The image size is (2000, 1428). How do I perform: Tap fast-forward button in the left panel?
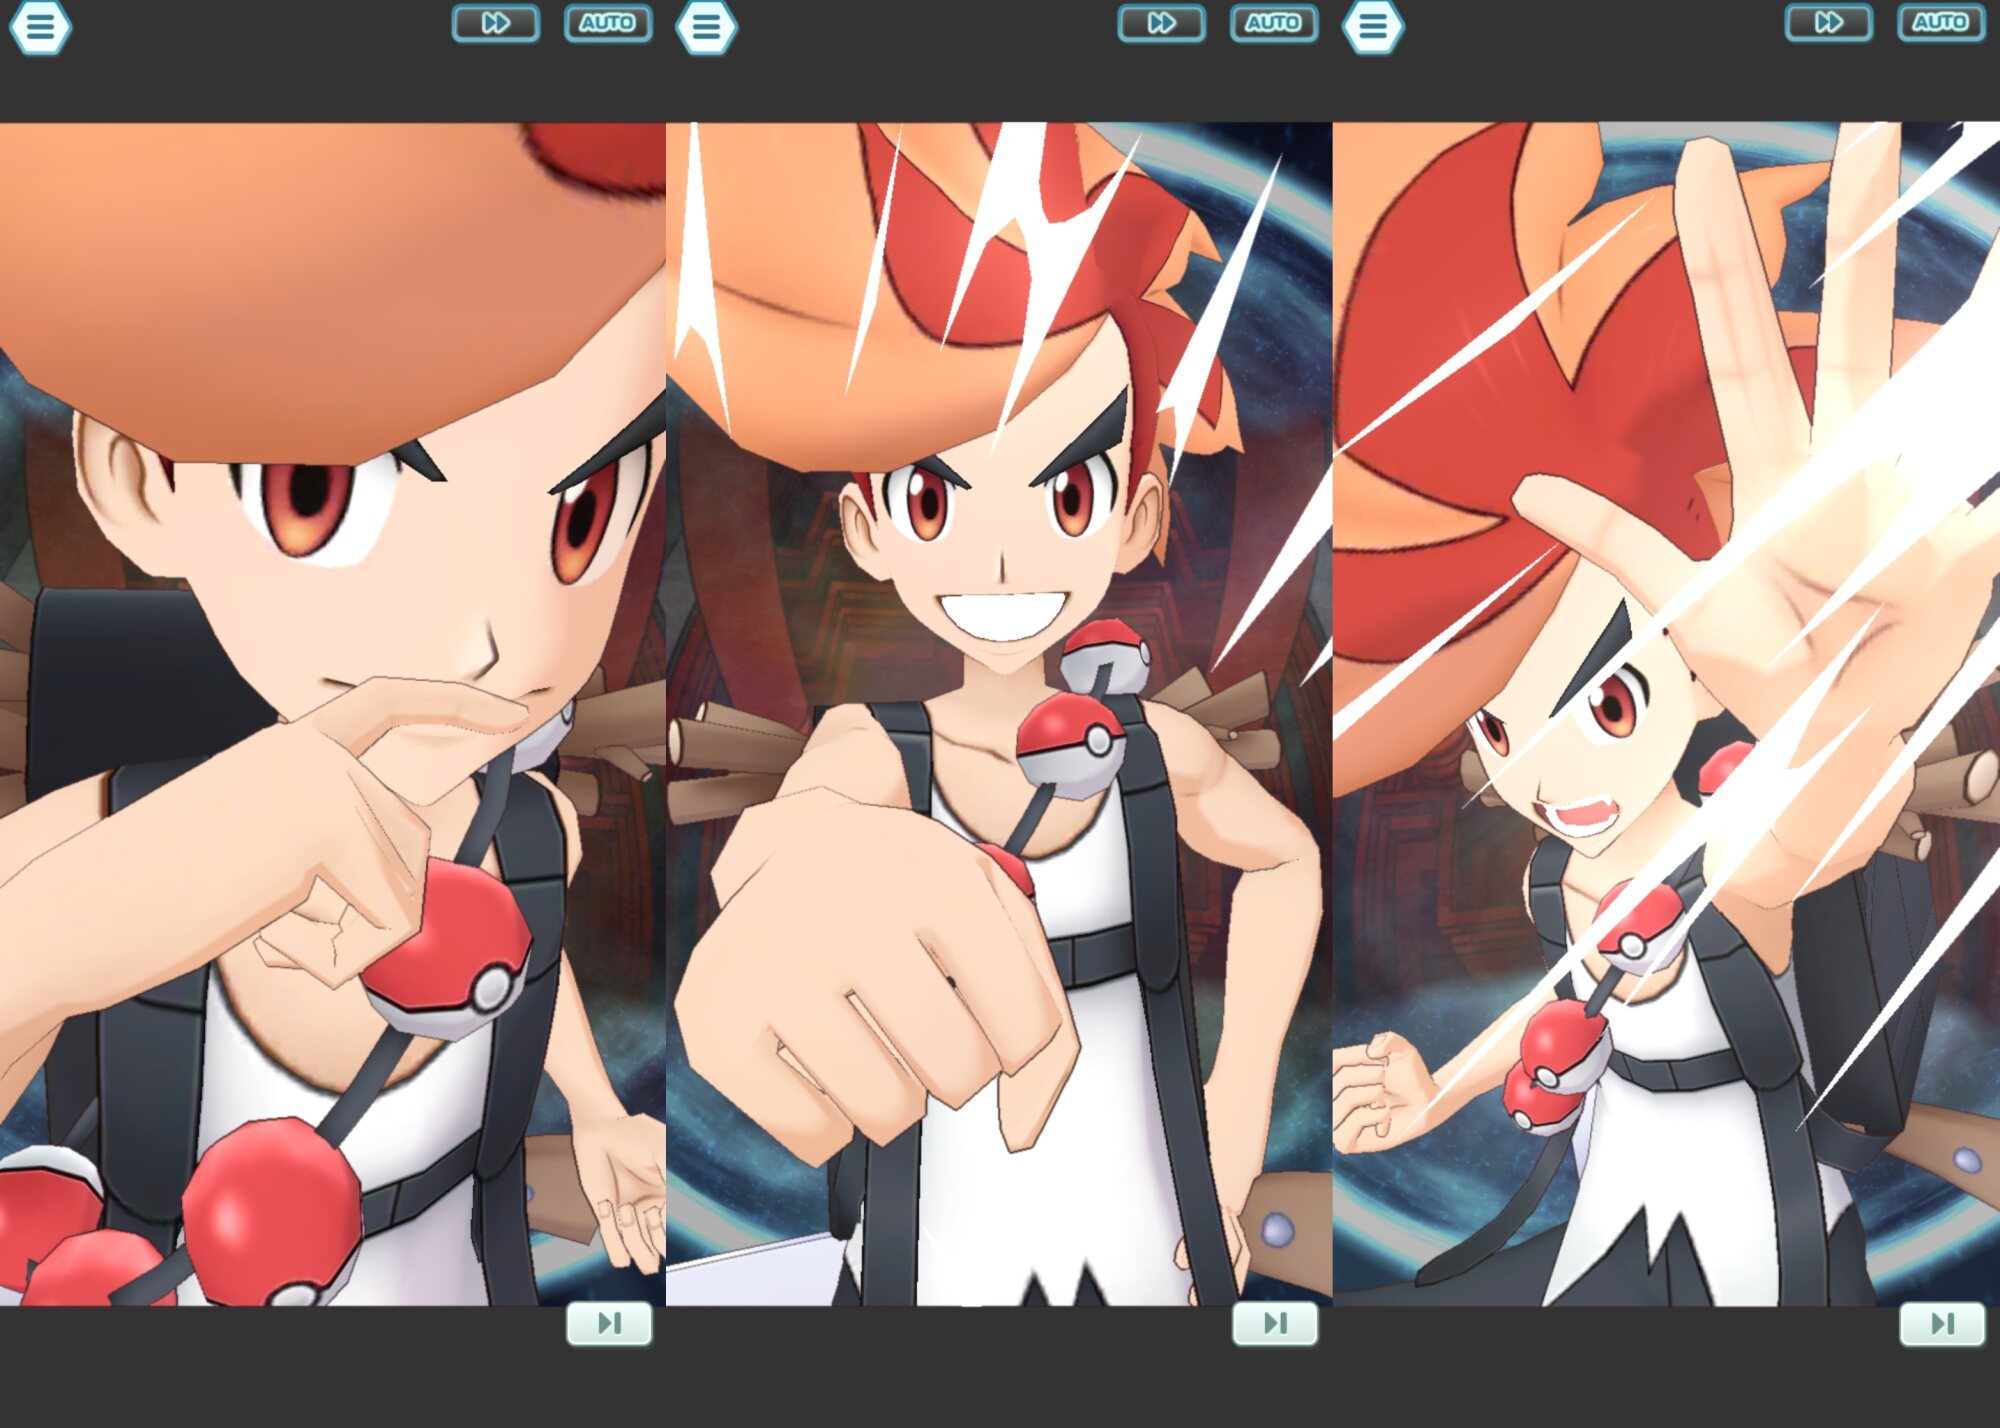click(496, 23)
